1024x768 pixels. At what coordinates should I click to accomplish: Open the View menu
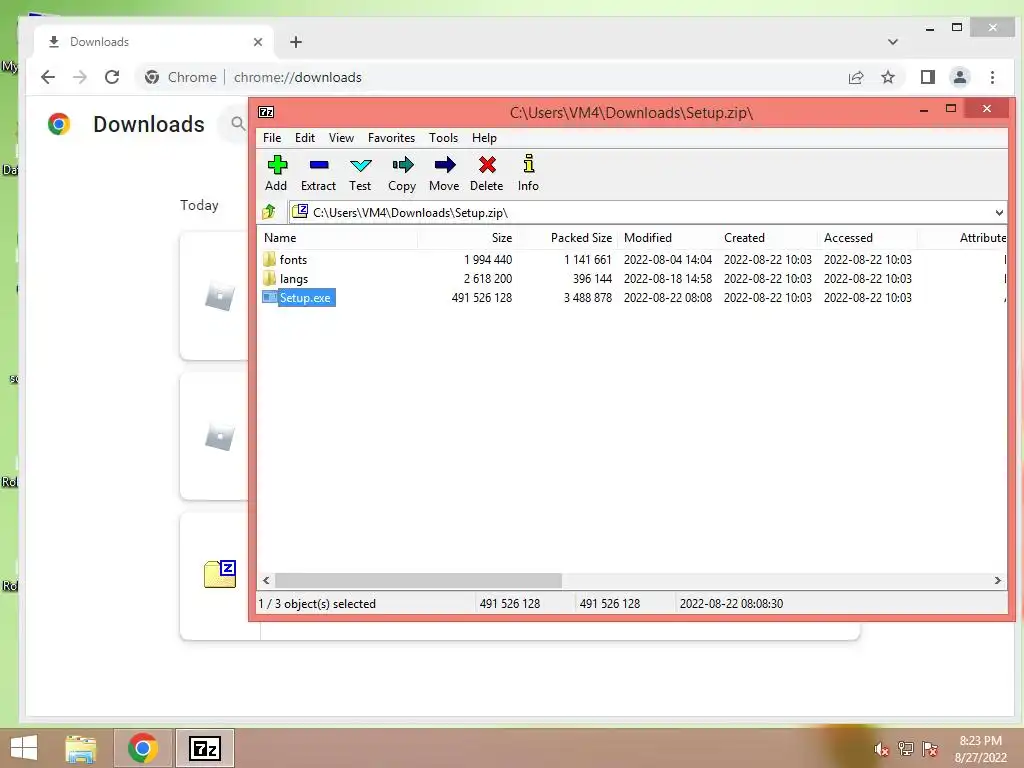click(x=341, y=138)
